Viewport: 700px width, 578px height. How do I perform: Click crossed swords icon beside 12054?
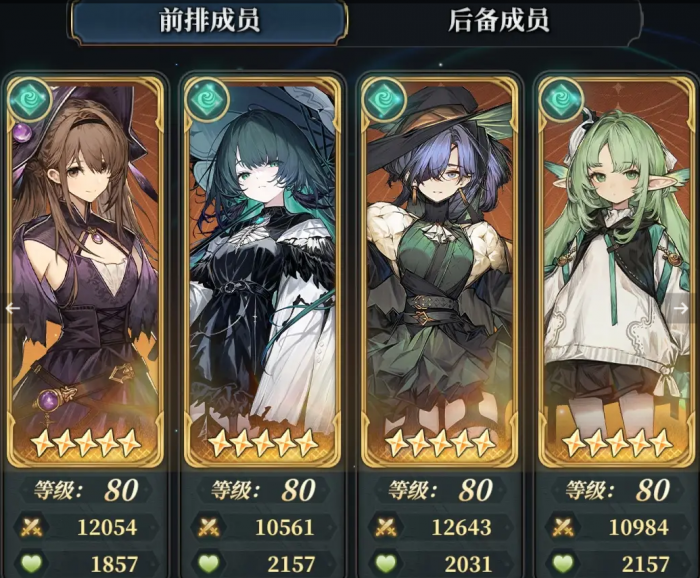31,527
